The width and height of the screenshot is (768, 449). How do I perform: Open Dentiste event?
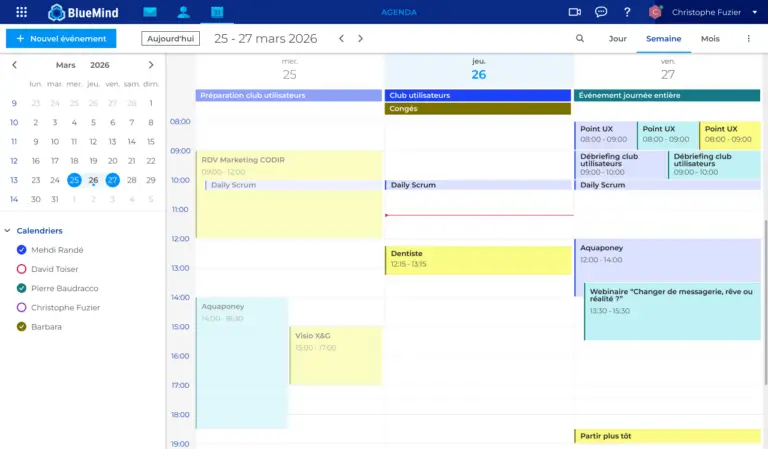pos(478,260)
